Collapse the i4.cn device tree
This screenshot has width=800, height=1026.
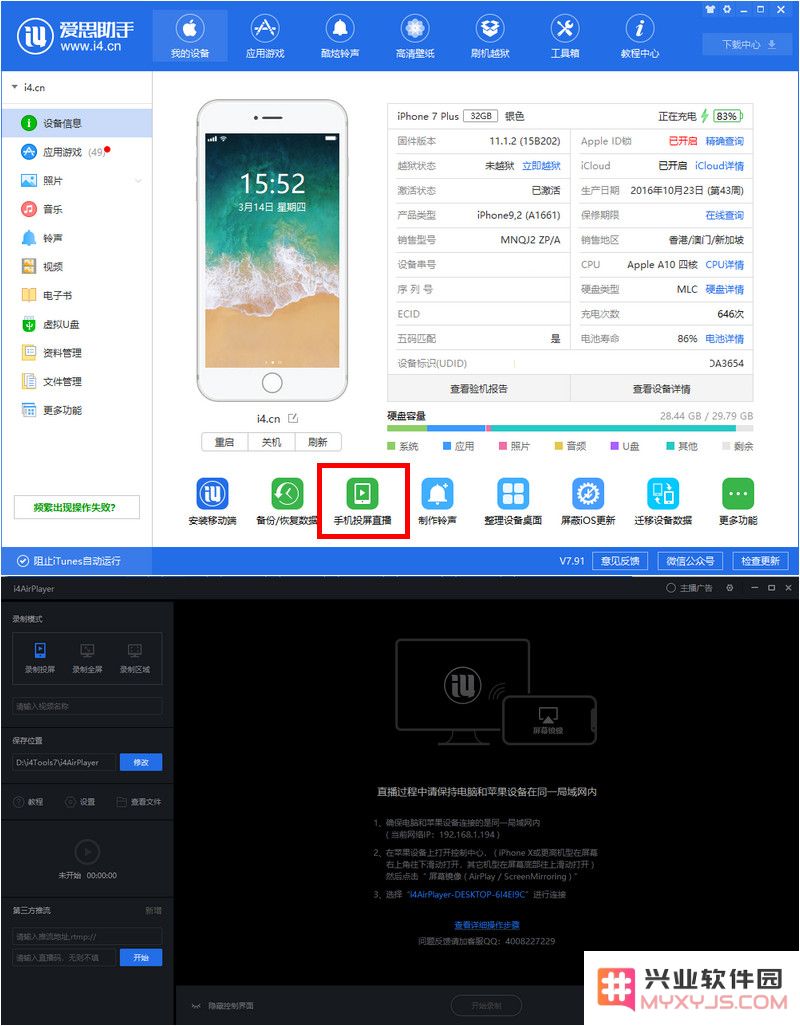tap(14, 87)
